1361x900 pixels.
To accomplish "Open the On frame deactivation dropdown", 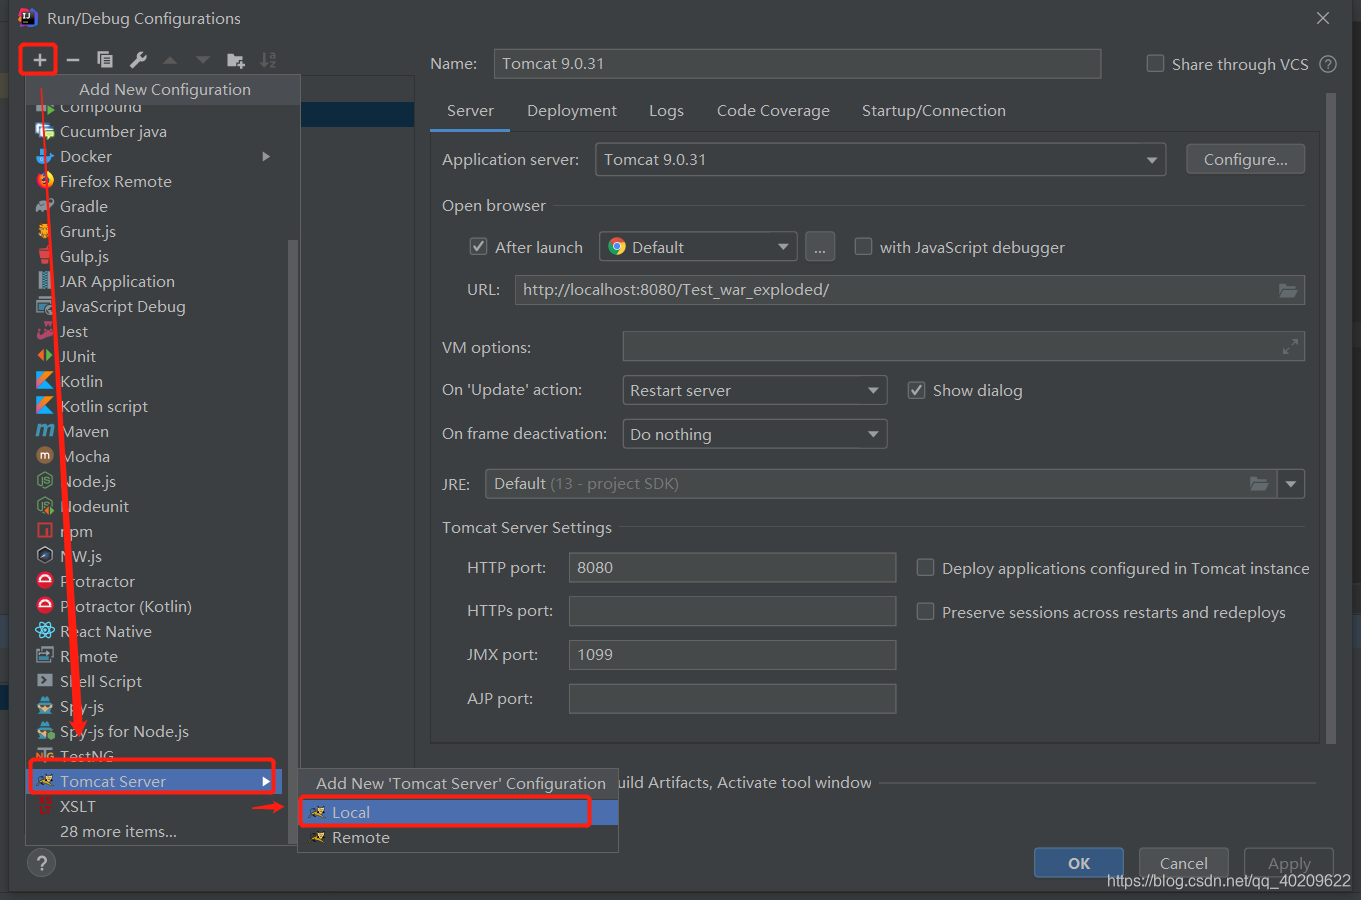I will (754, 434).
